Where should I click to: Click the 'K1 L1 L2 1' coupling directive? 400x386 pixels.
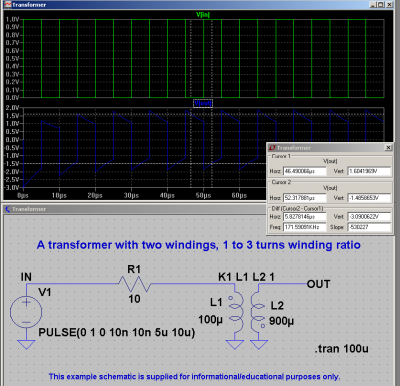[246, 277]
